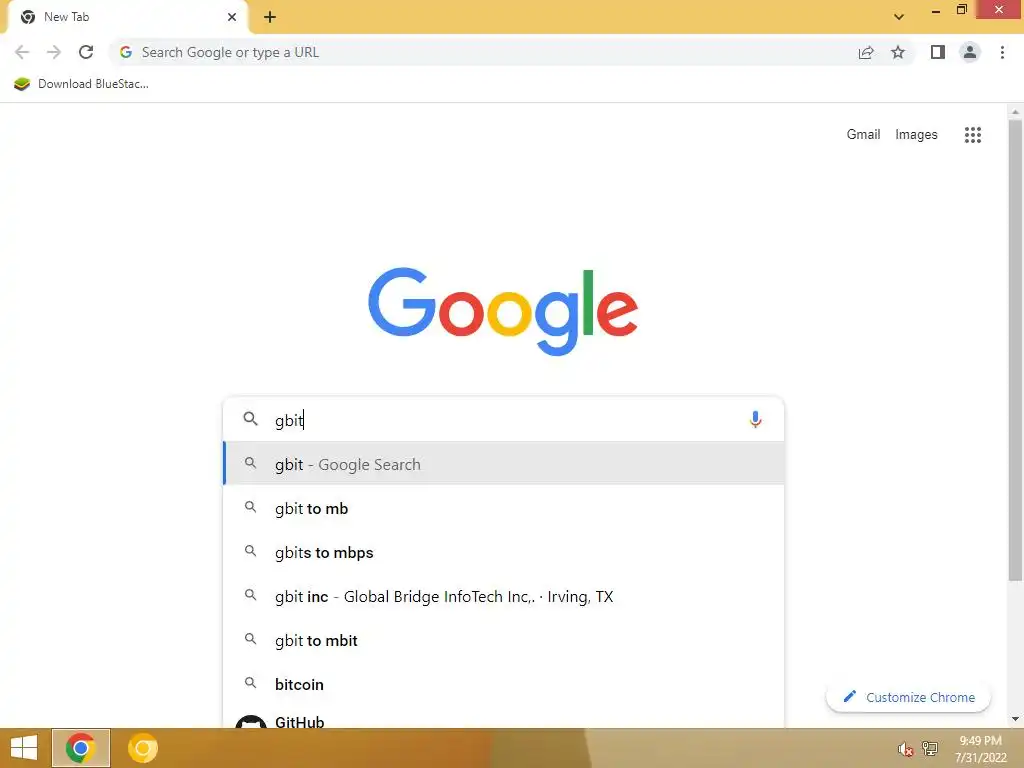1024x768 pixels.
Task: Open the Google apps grid
Action: 972,135
